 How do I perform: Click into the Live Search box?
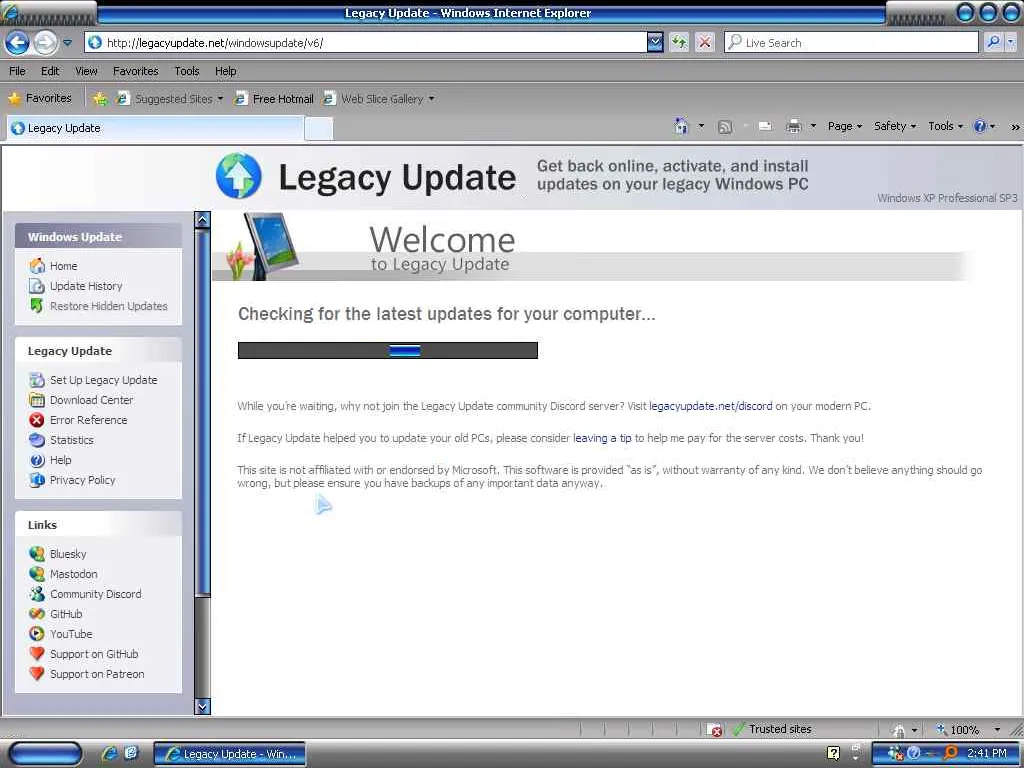coord(852,43)
